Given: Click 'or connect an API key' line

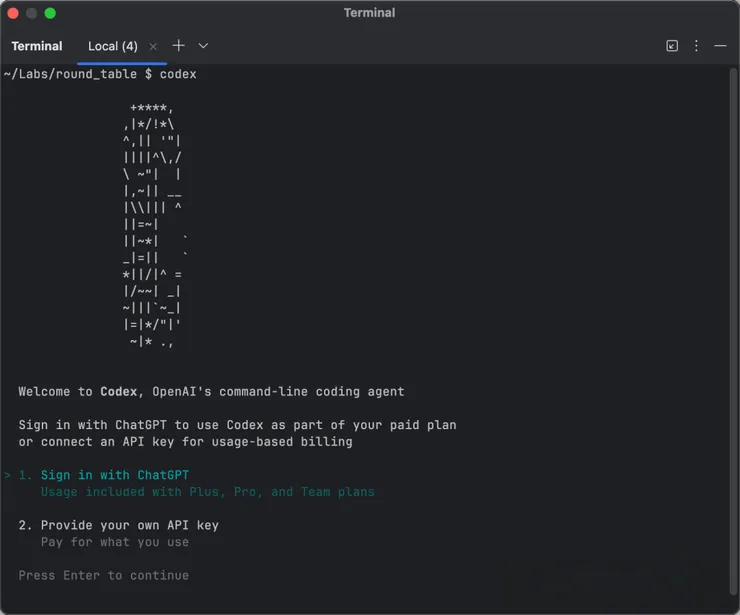Looking at the screenshot, I should [x=185, y=442].
